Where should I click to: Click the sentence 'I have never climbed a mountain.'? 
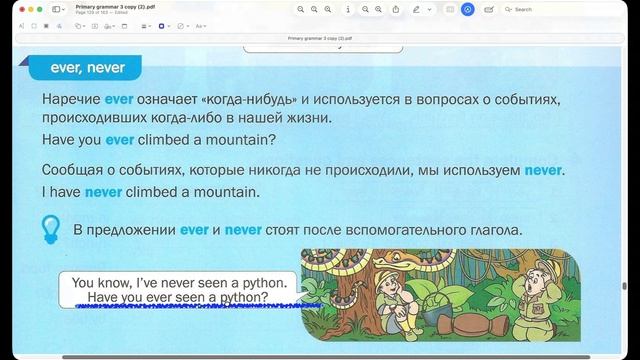(x=151, y=192)
